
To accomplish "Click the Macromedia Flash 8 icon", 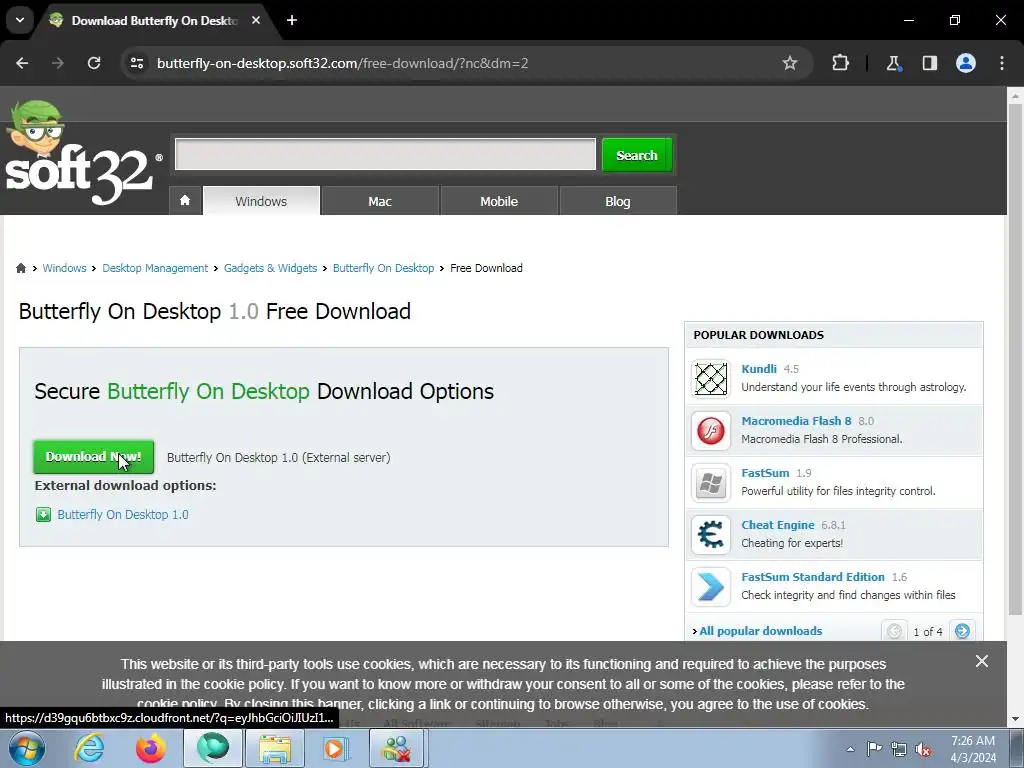I will pos(711,431).
